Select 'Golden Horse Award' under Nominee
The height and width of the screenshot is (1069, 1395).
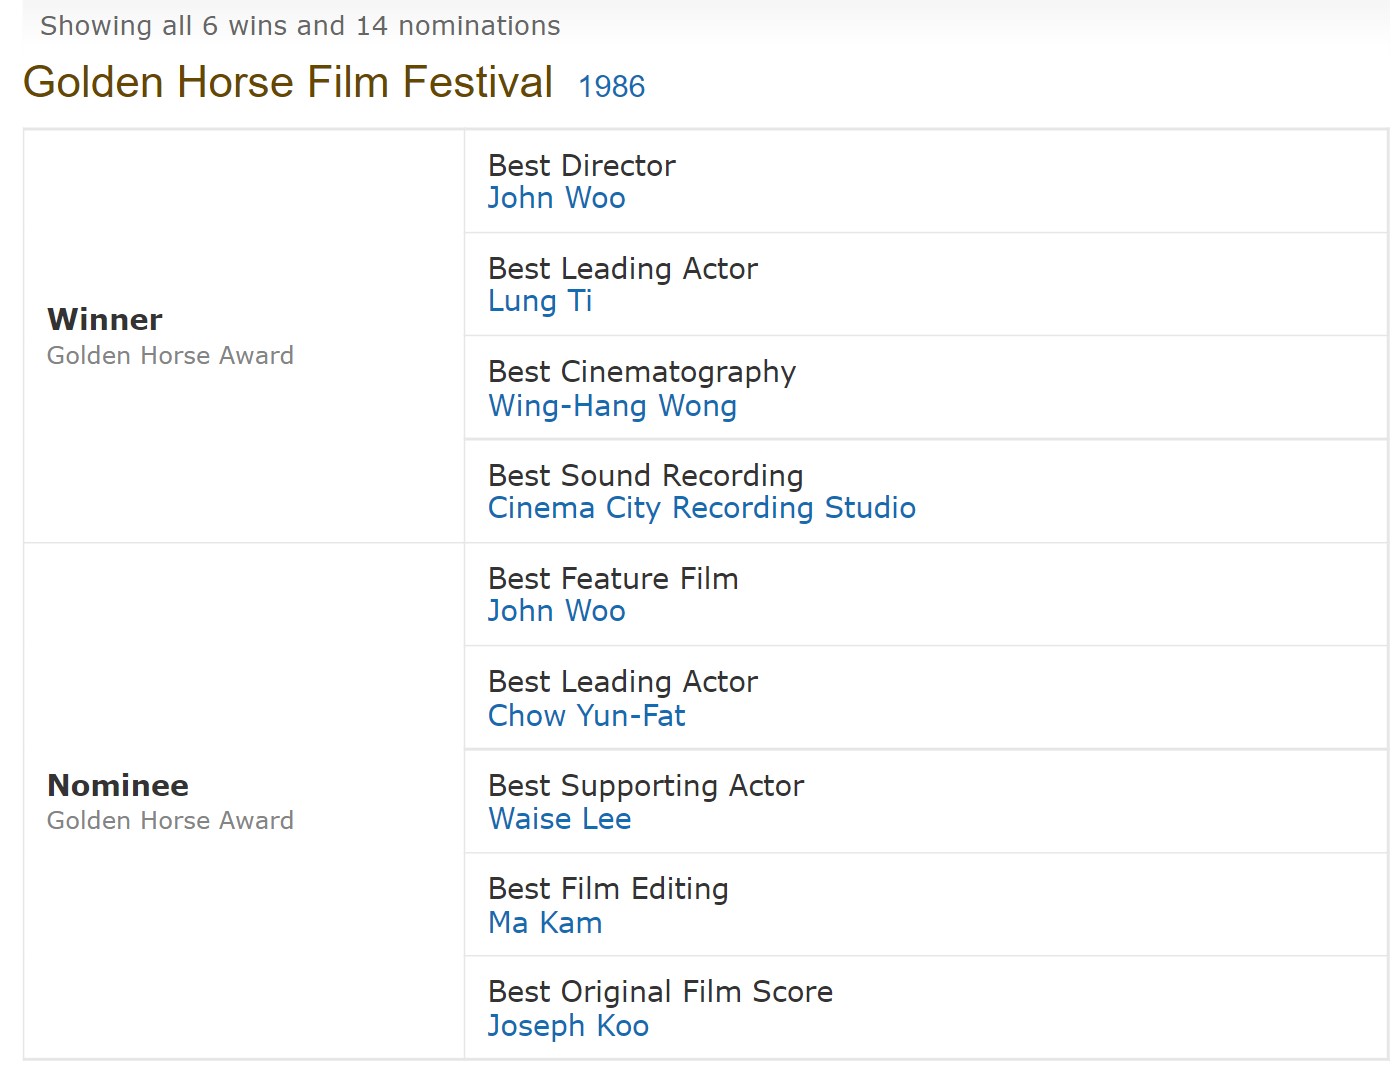170,821
